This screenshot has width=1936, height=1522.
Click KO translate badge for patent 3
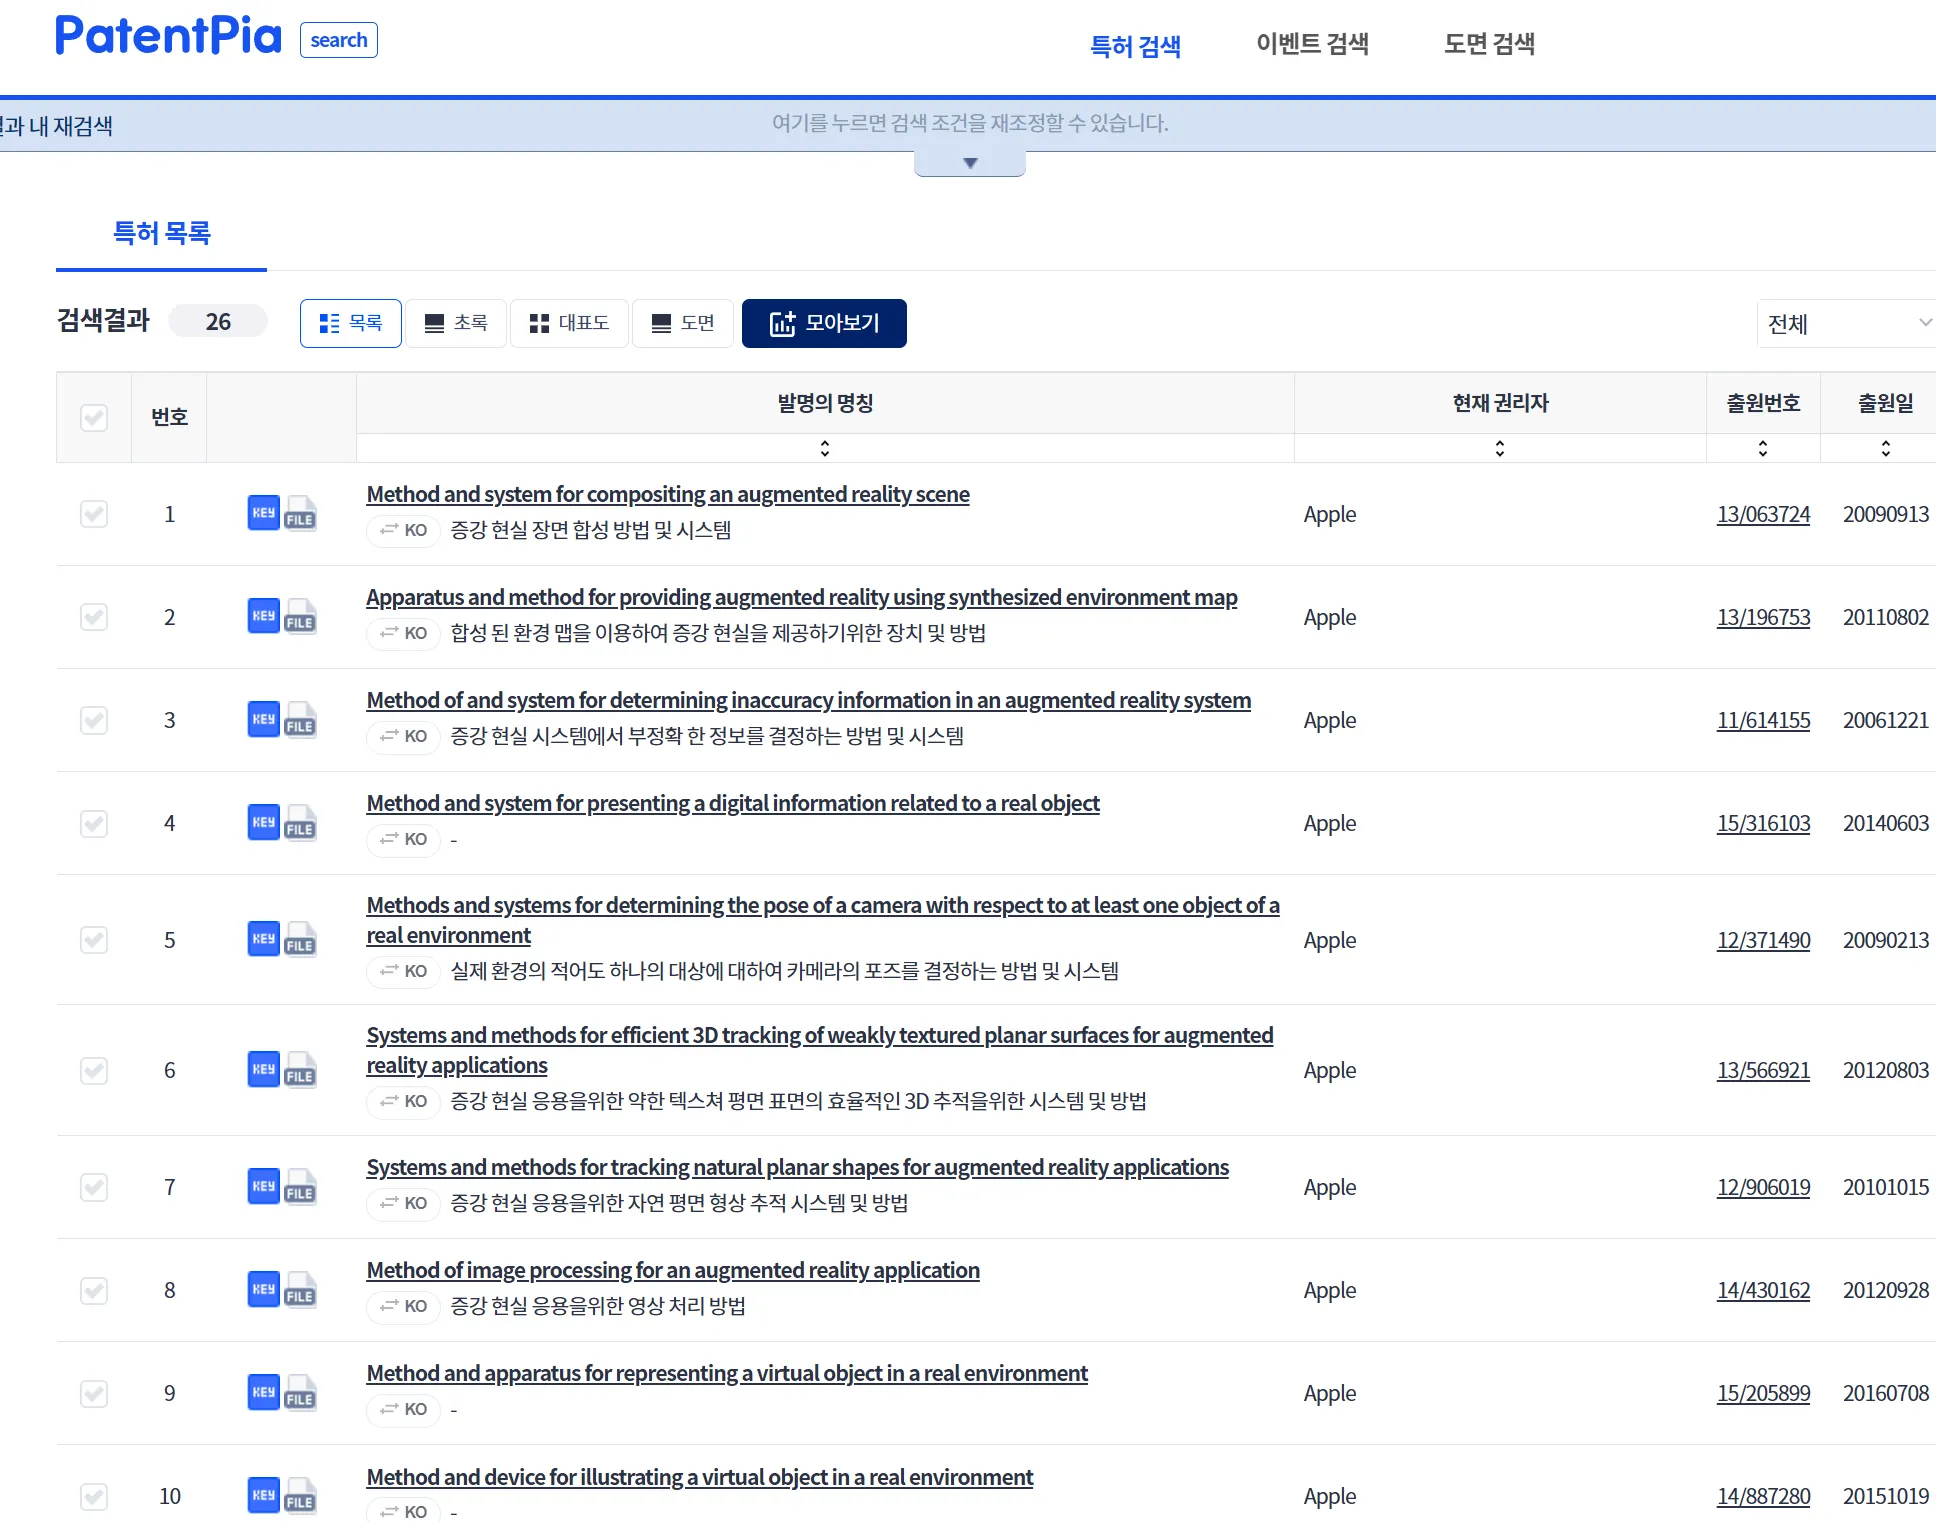click(404, 736)
